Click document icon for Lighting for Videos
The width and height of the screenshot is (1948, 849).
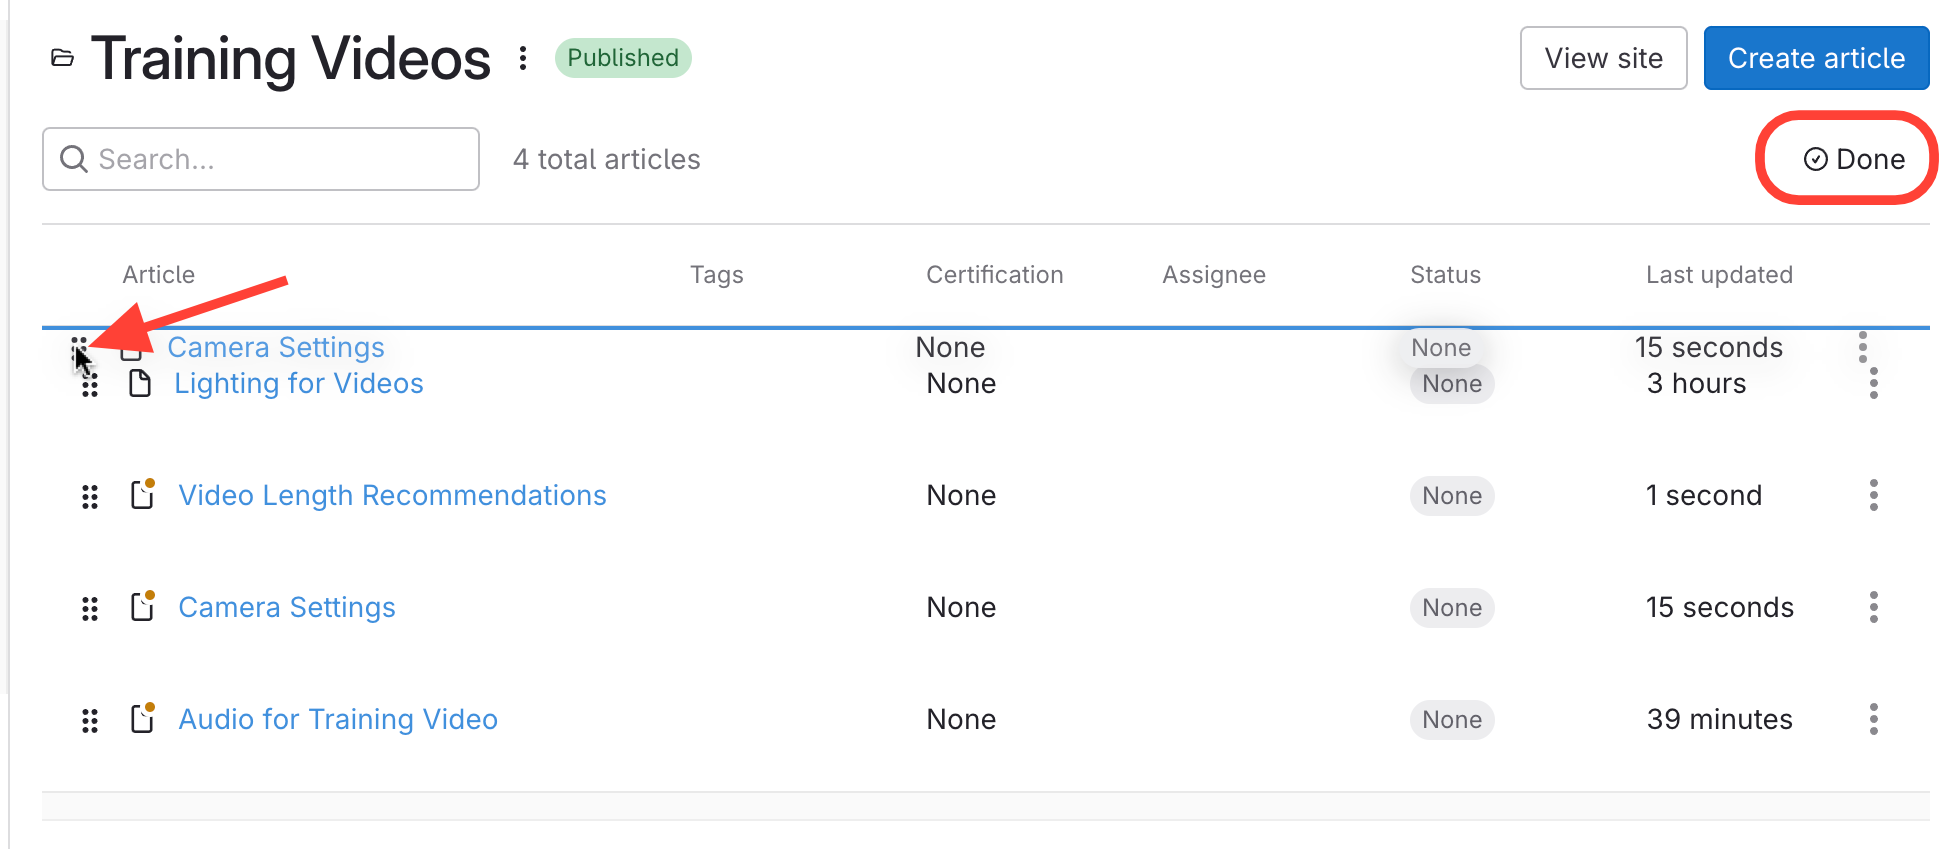point(140,384)
